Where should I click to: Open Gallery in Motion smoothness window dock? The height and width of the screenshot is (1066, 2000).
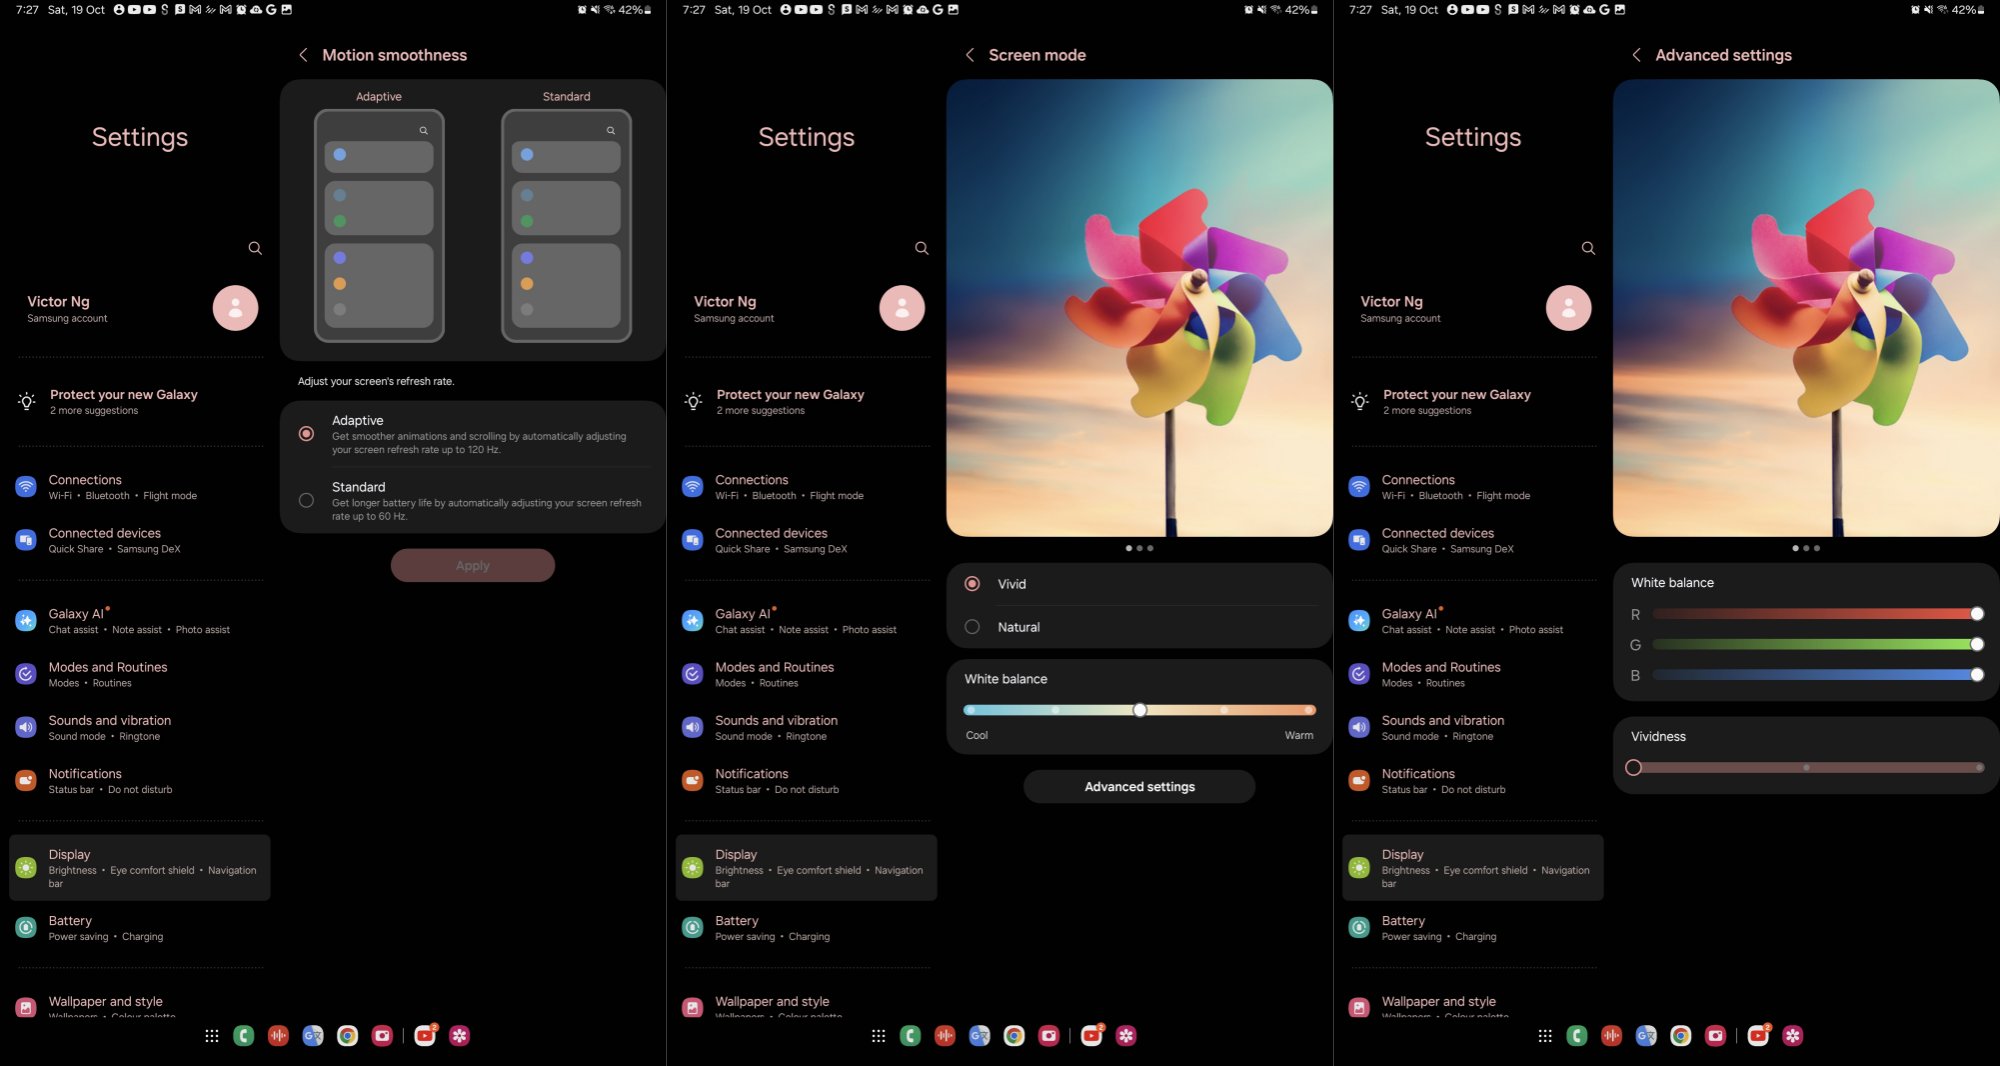click(459, 1036)
